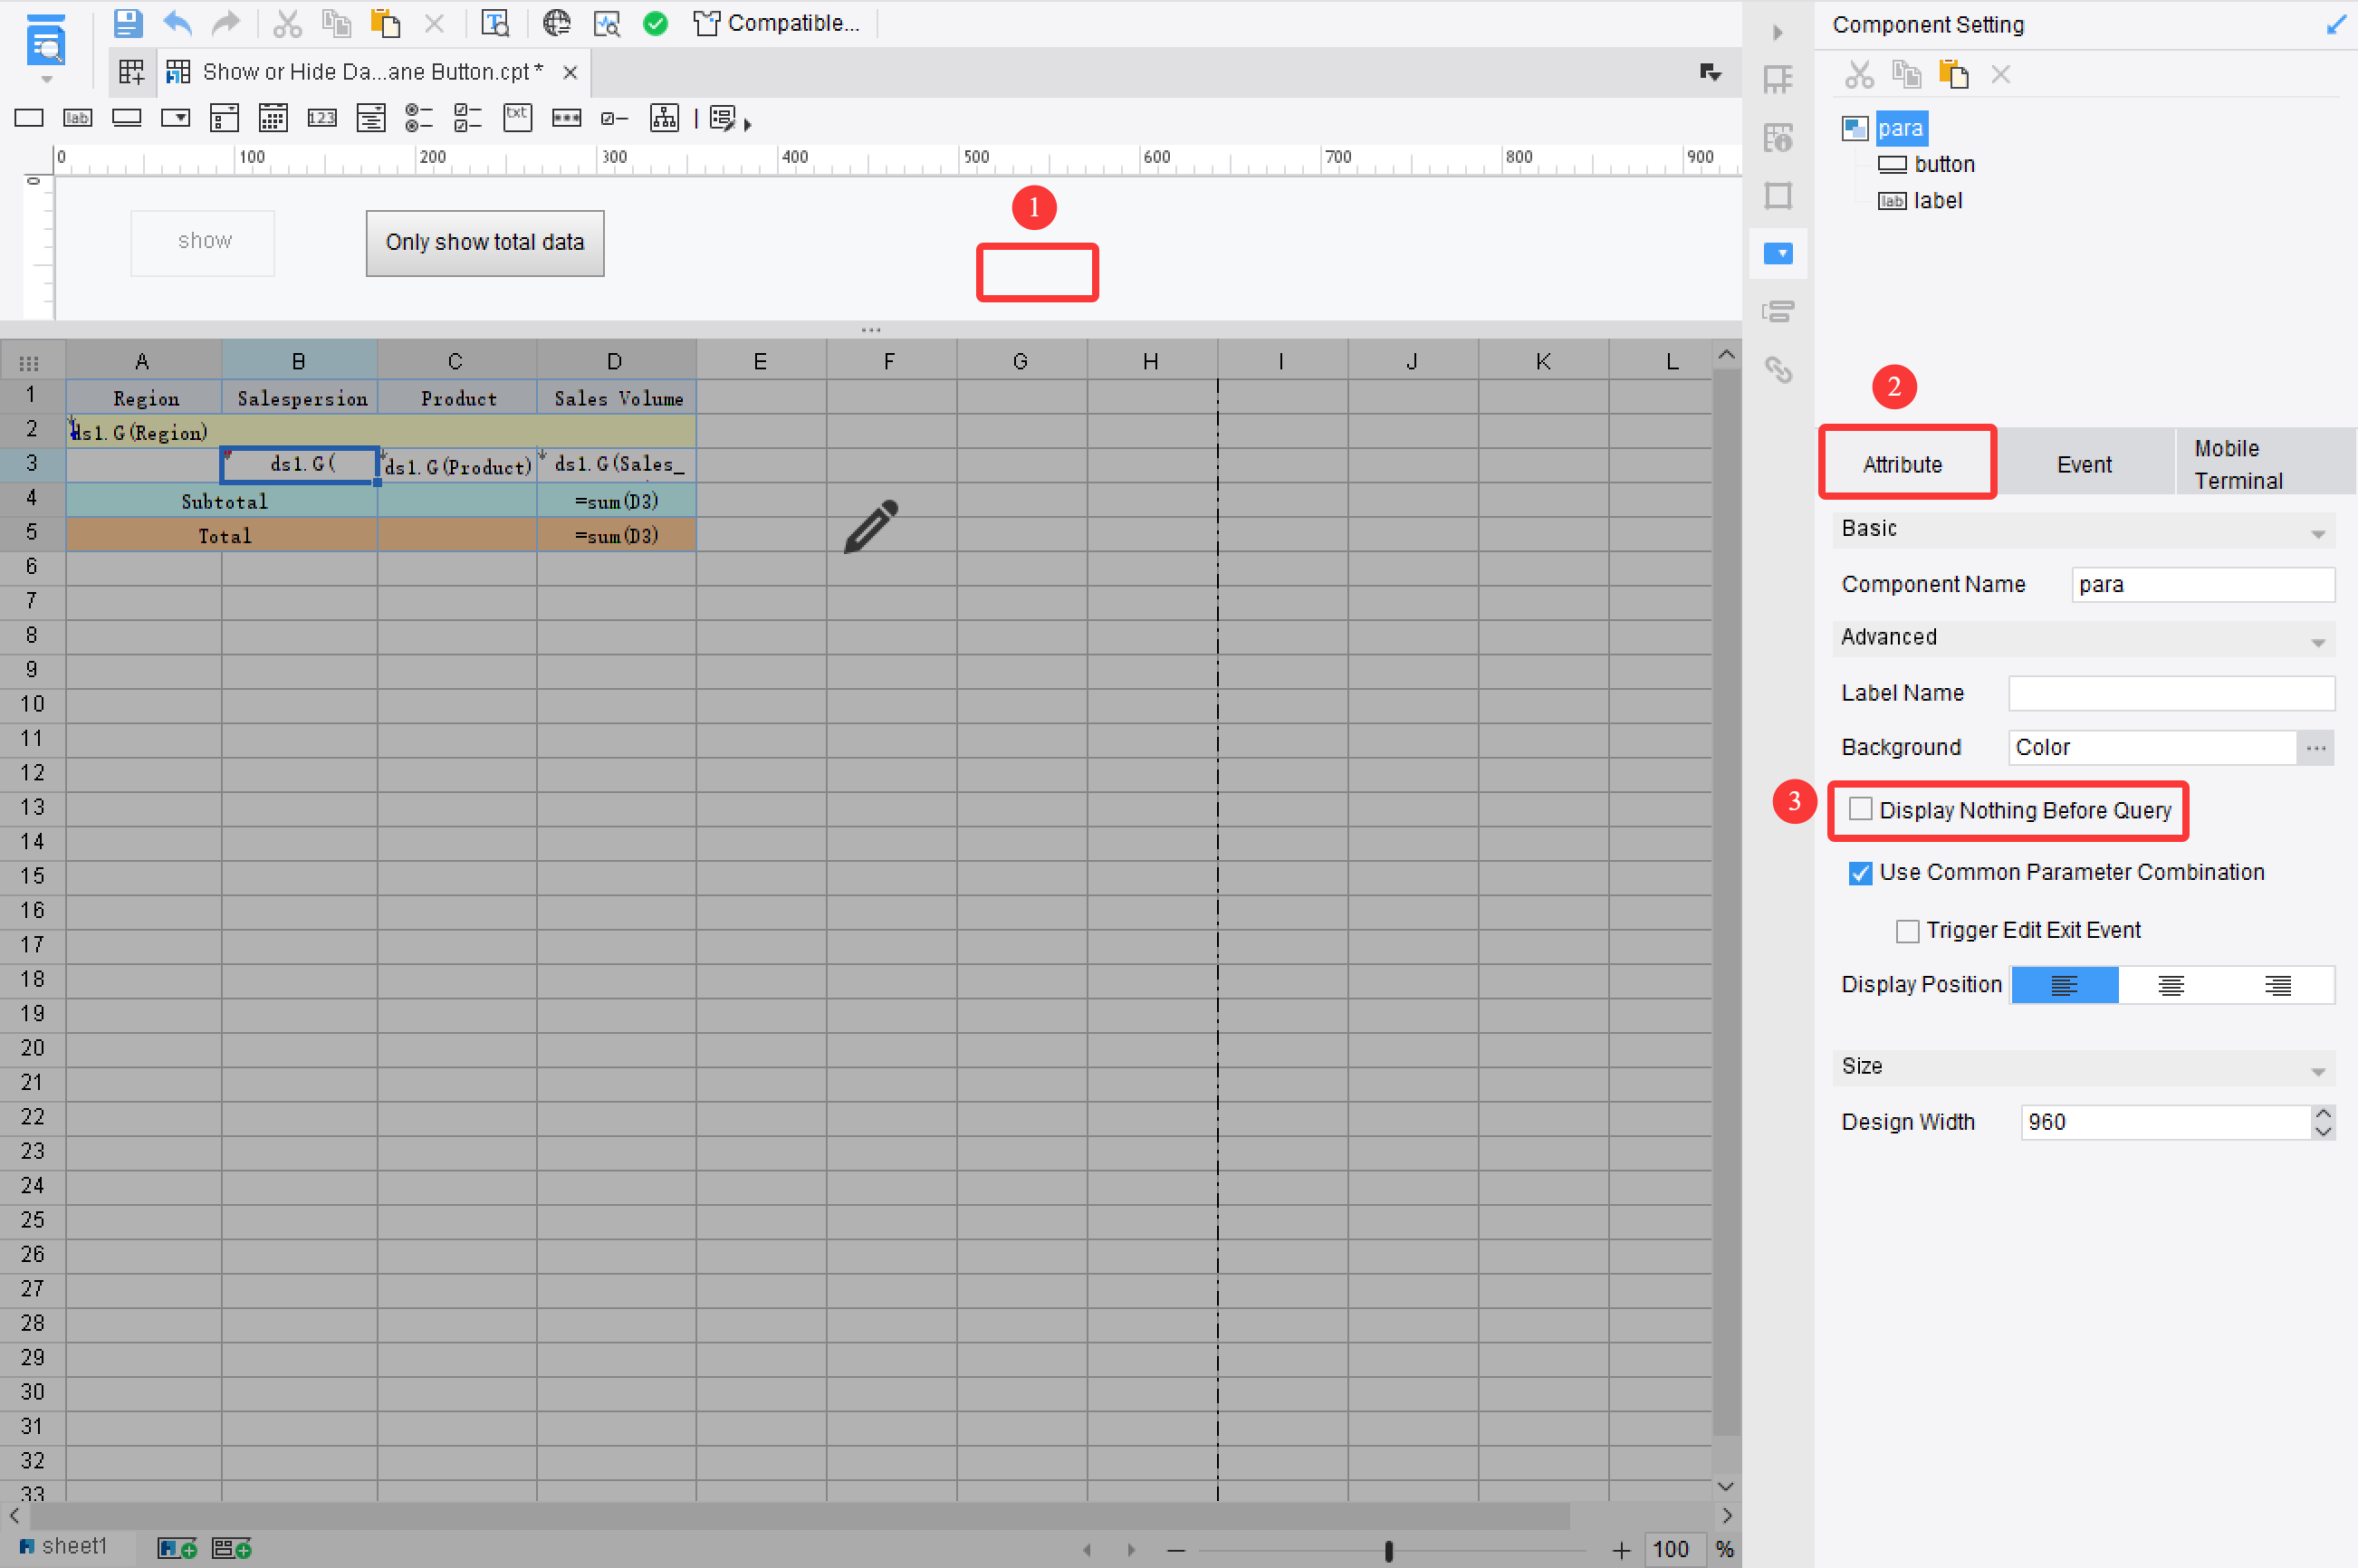Enable Display Nothing Before Query

[x=1860, y=808]
